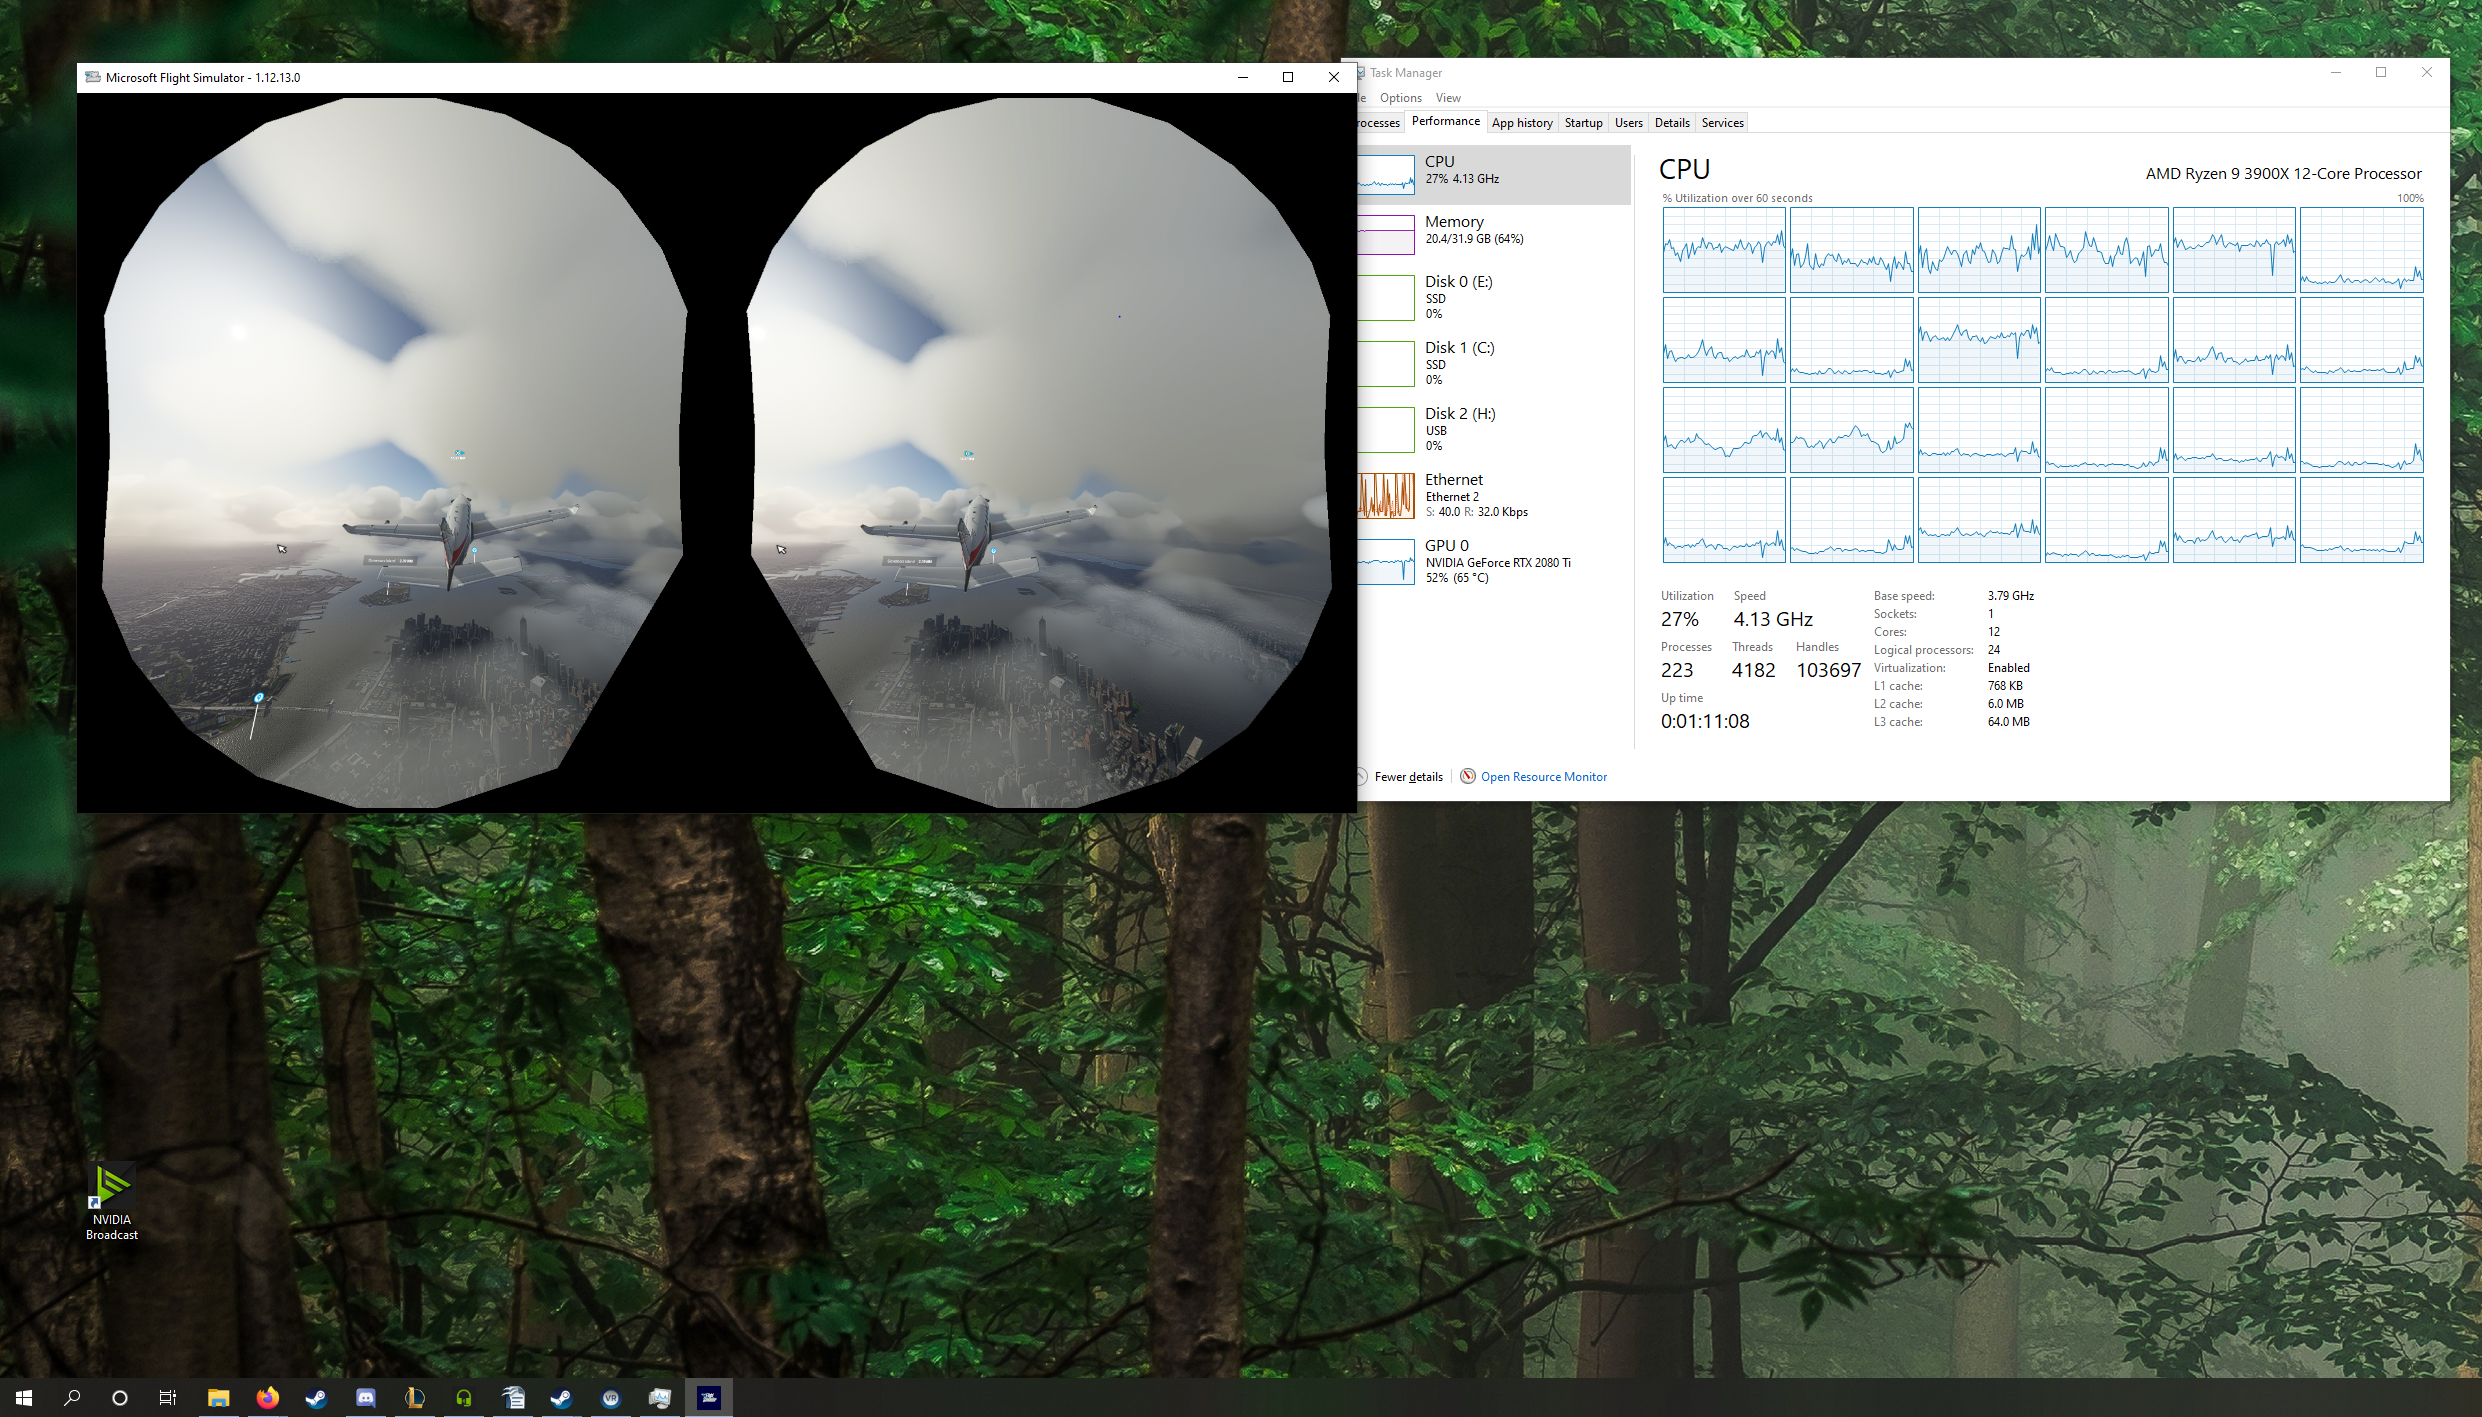Screen dimensions: 2482x1417
Task: Click Open Resource Monitor link
Action: (1543, 777)
